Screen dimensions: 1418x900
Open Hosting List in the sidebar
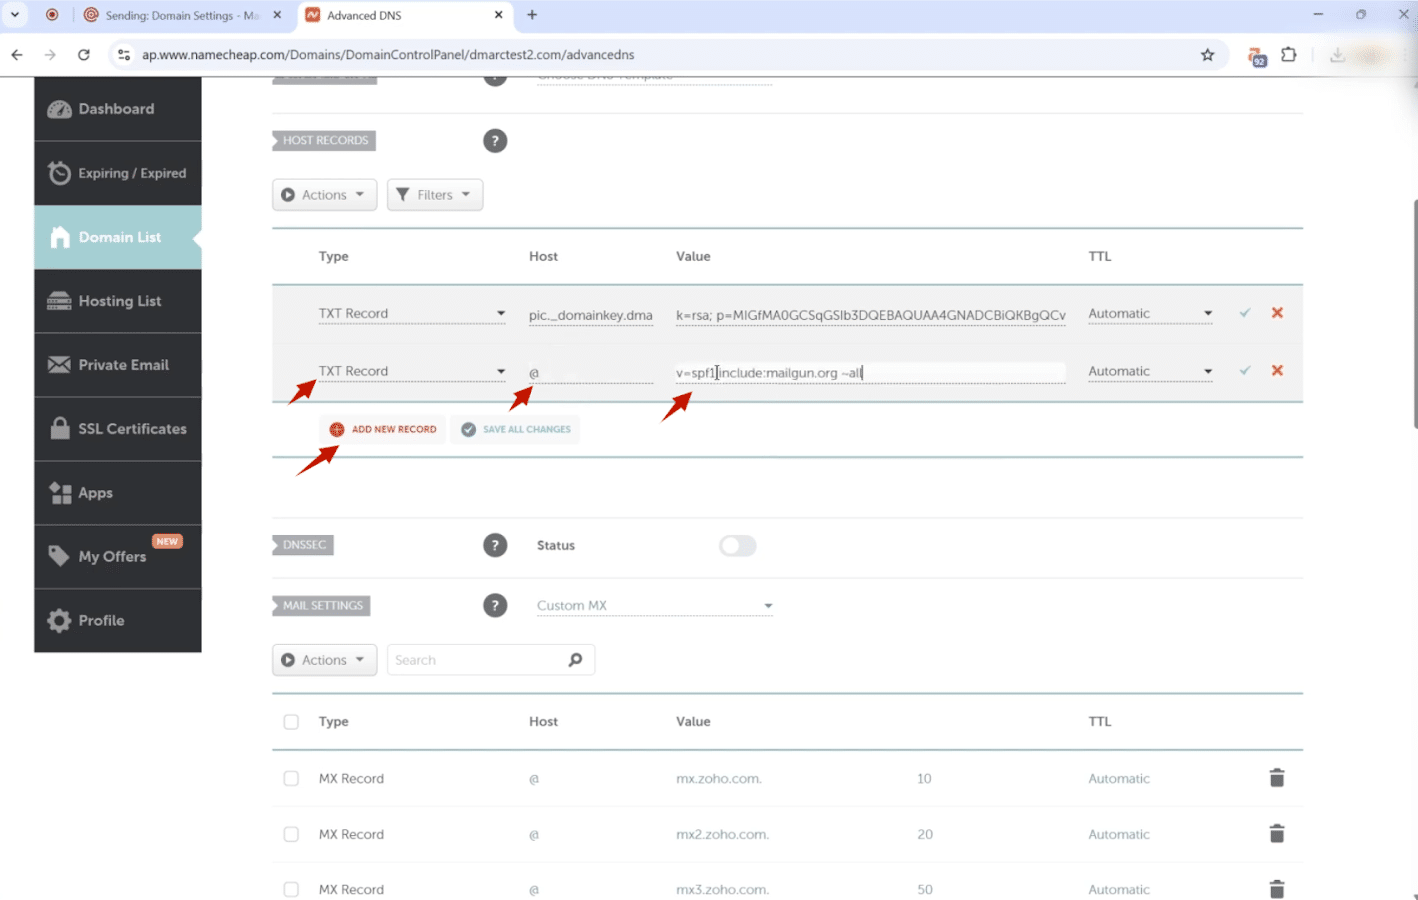point(118,301)
